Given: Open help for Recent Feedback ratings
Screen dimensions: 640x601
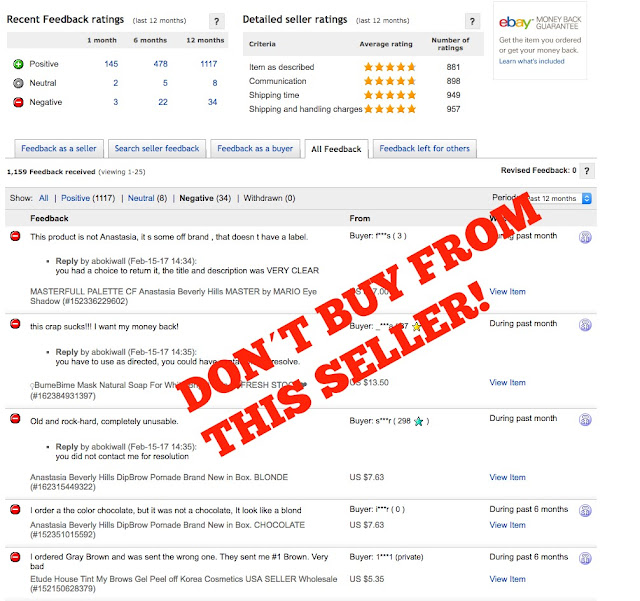Looking at the screenshot, I should point(217,21).
